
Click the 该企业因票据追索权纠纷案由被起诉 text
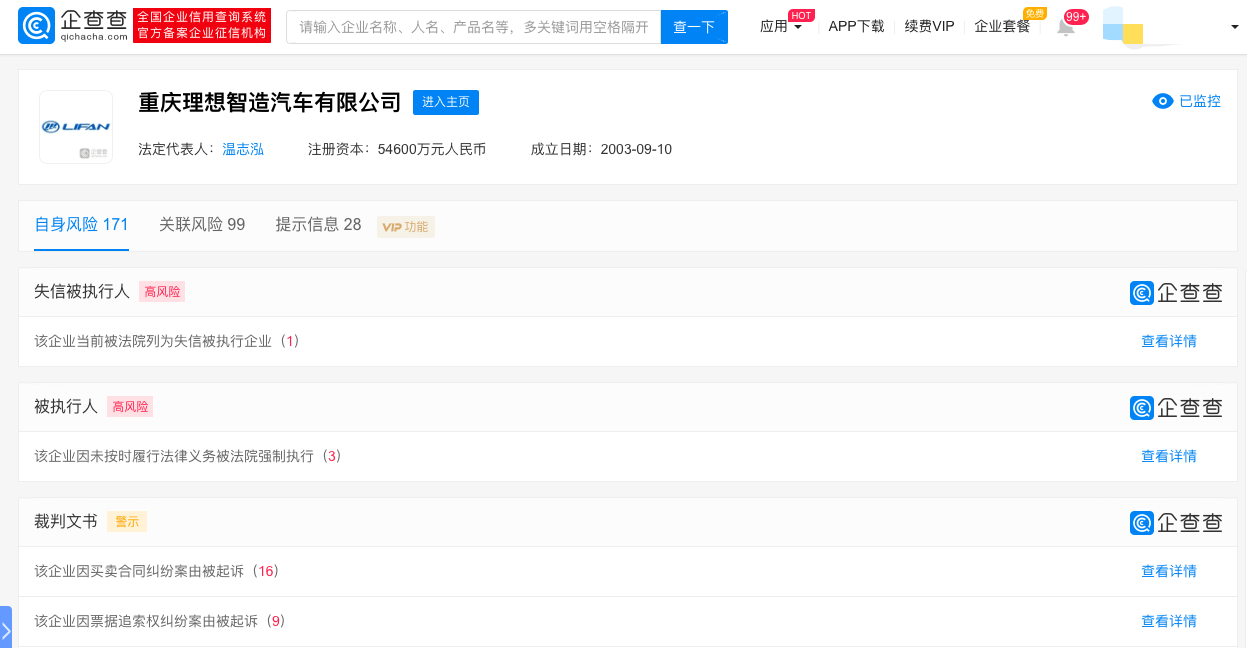coord(146,621)
